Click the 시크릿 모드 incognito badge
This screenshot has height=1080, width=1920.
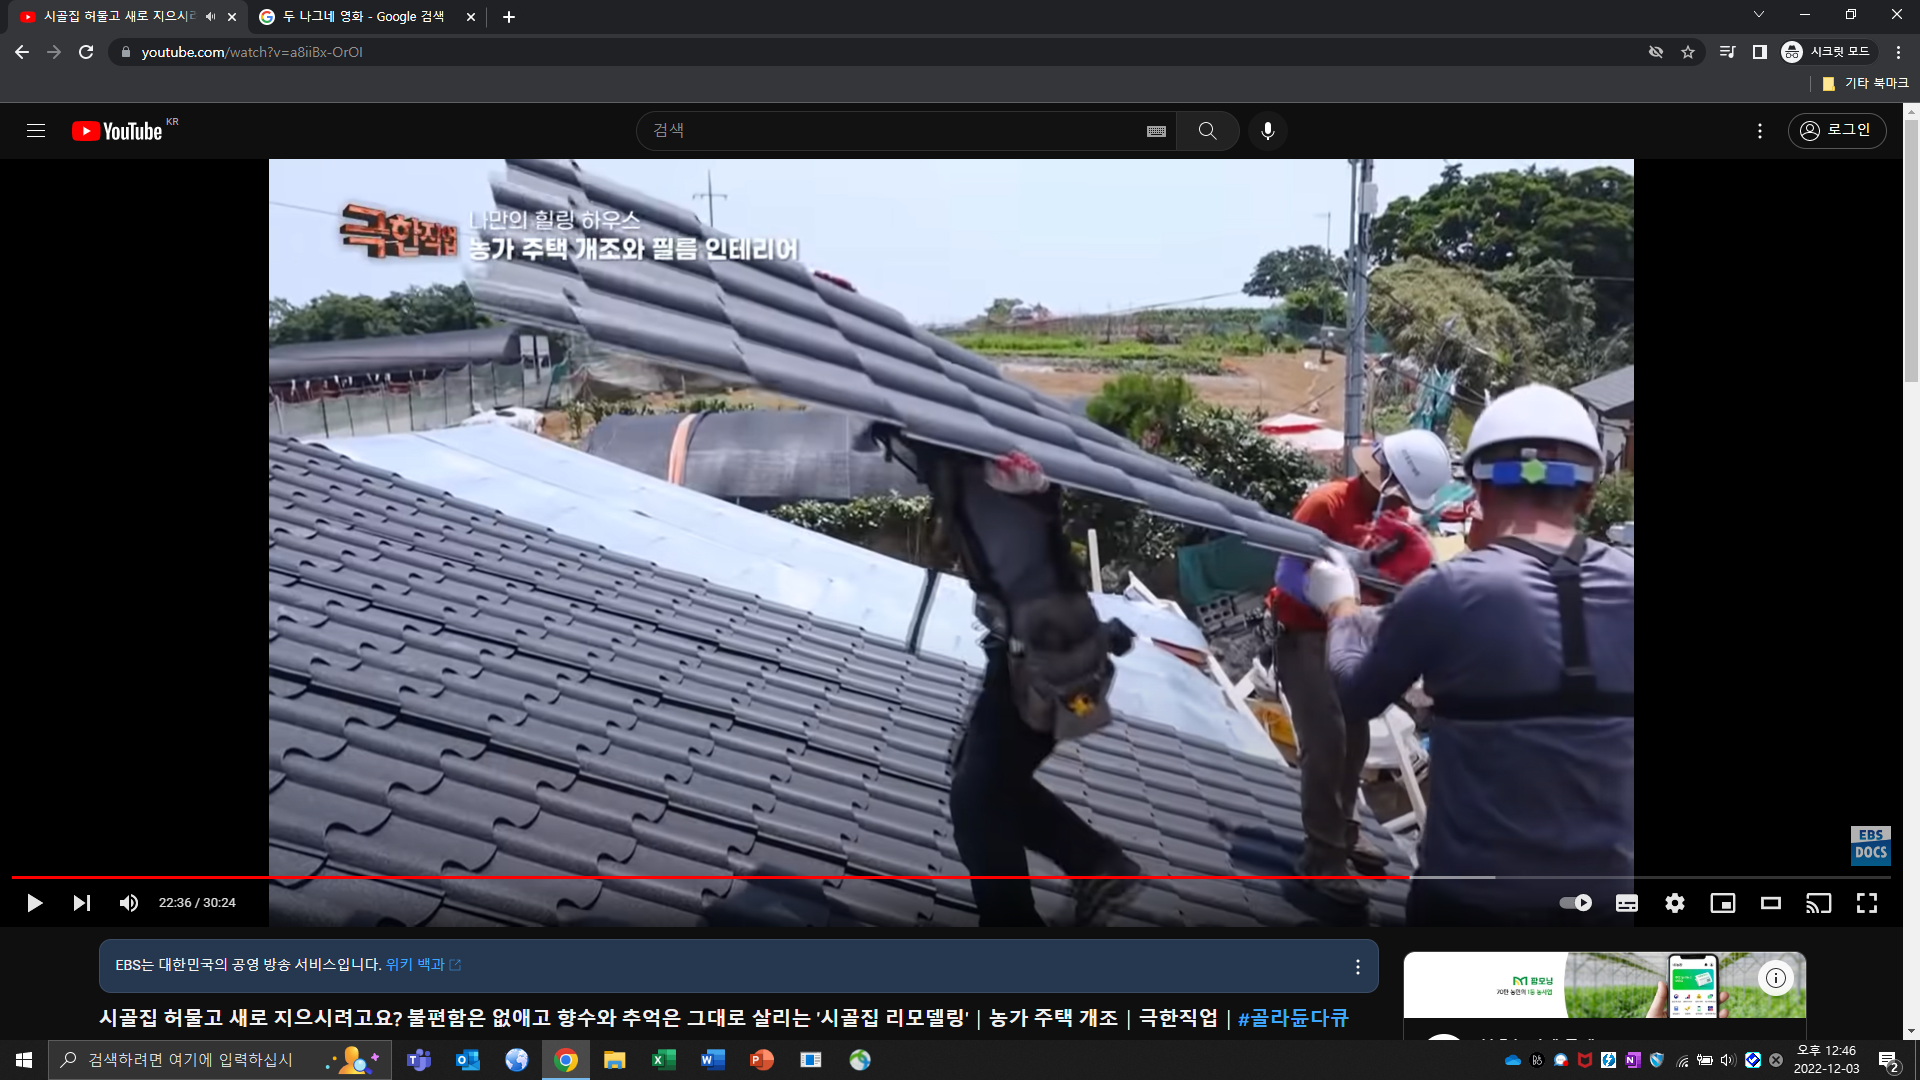[1826, 52]
